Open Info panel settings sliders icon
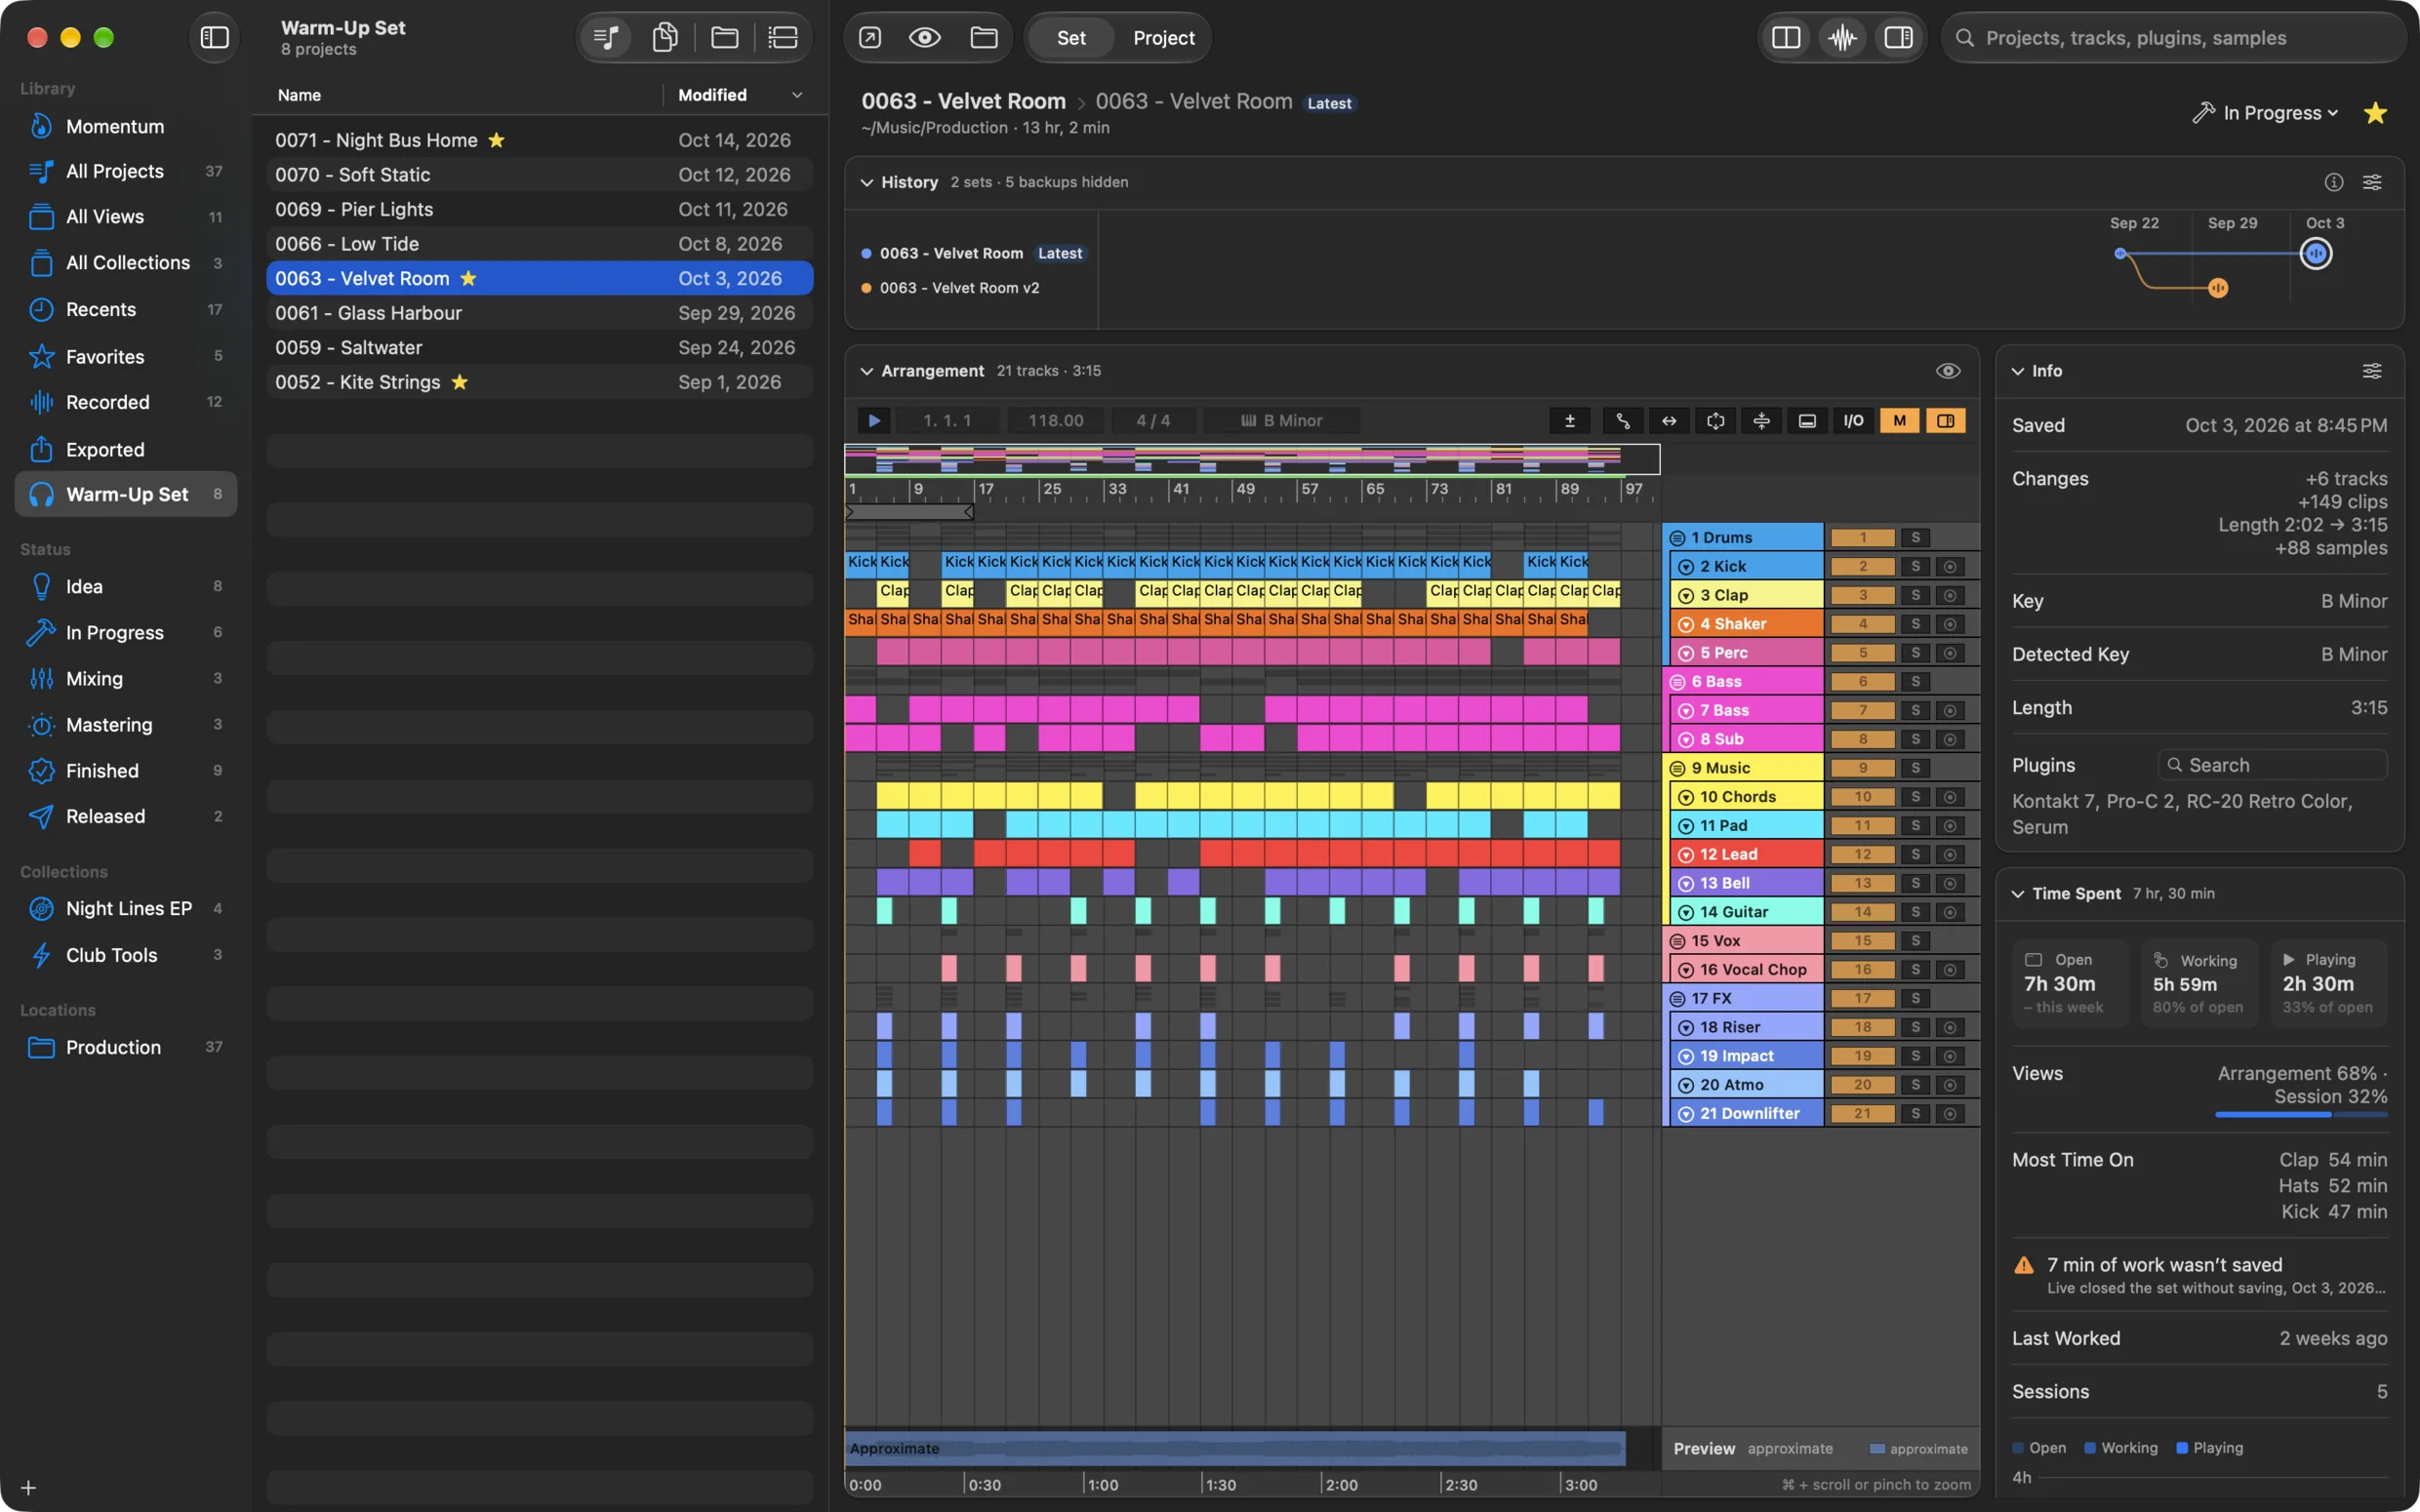Screen dimensions: 2420x1512 pyautogui.click(x=2372, y=371)
